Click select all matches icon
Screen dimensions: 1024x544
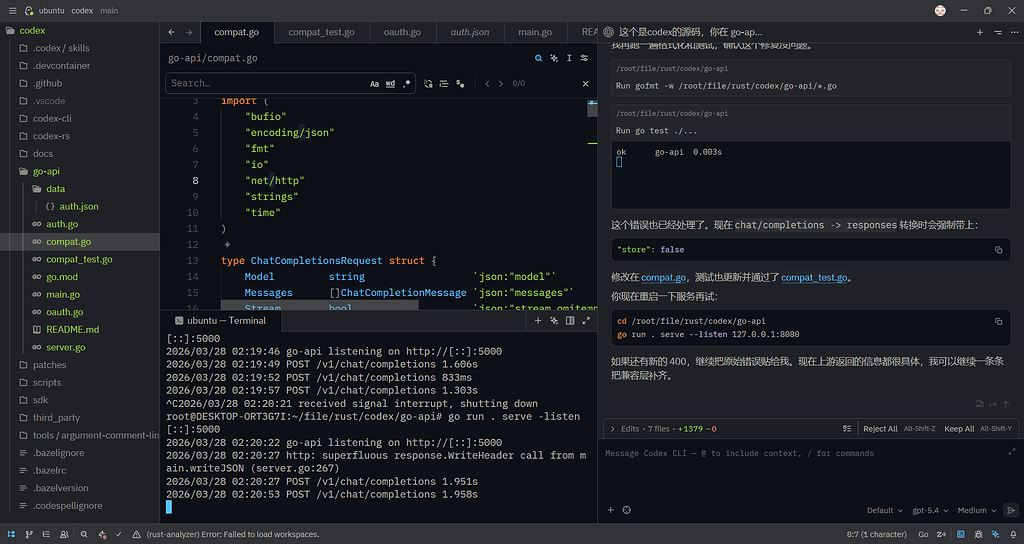[460, 84]
